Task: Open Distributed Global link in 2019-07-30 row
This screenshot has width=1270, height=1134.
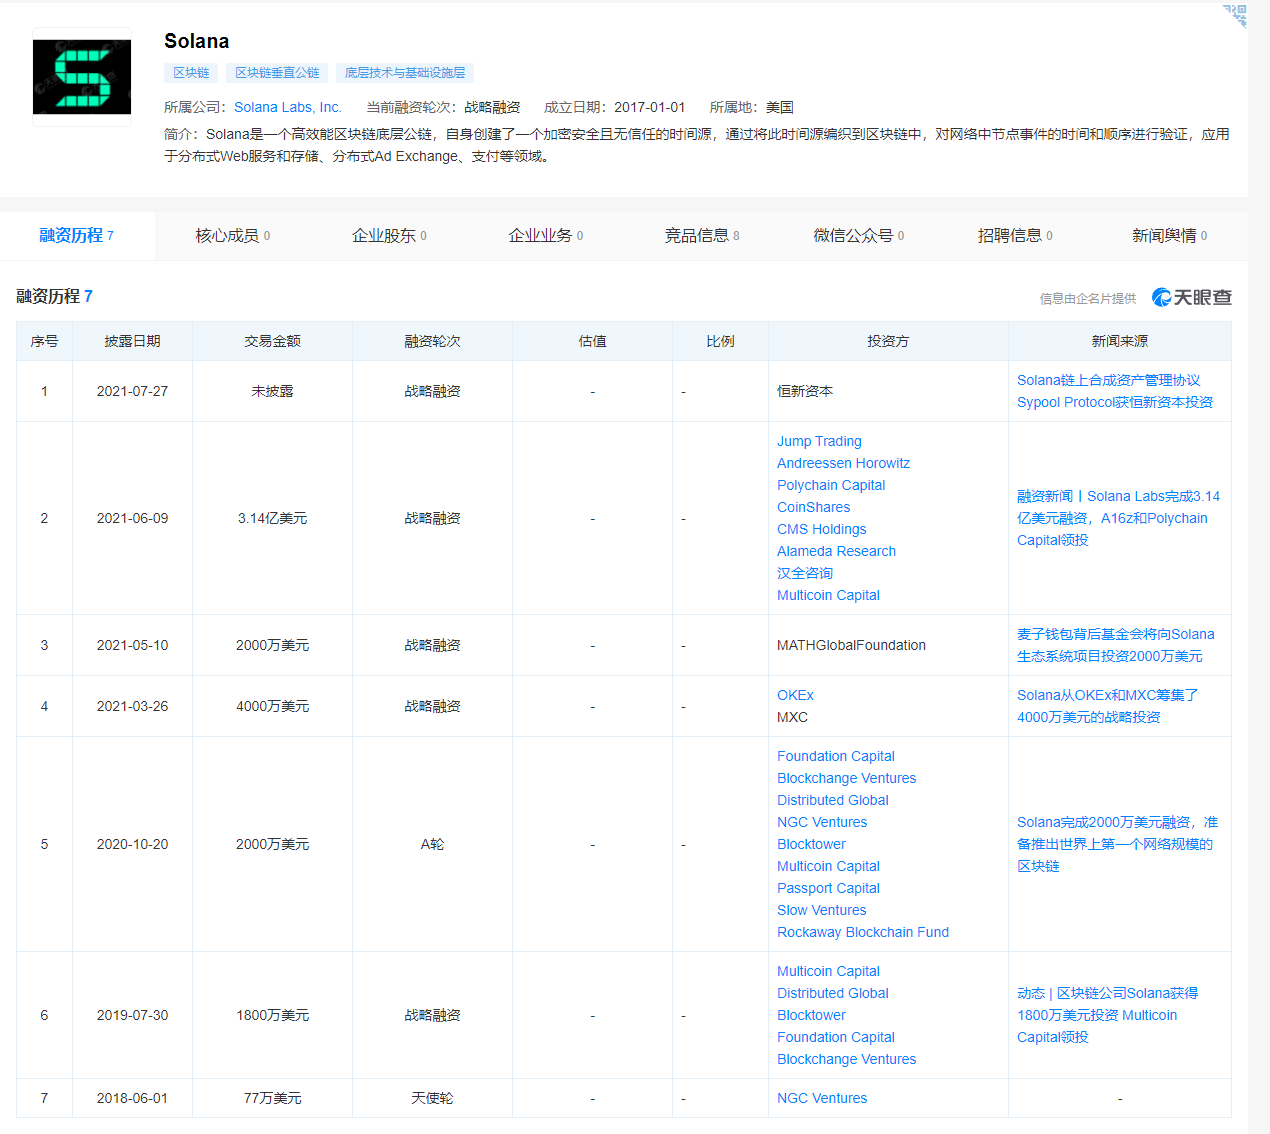Action: 832,993
